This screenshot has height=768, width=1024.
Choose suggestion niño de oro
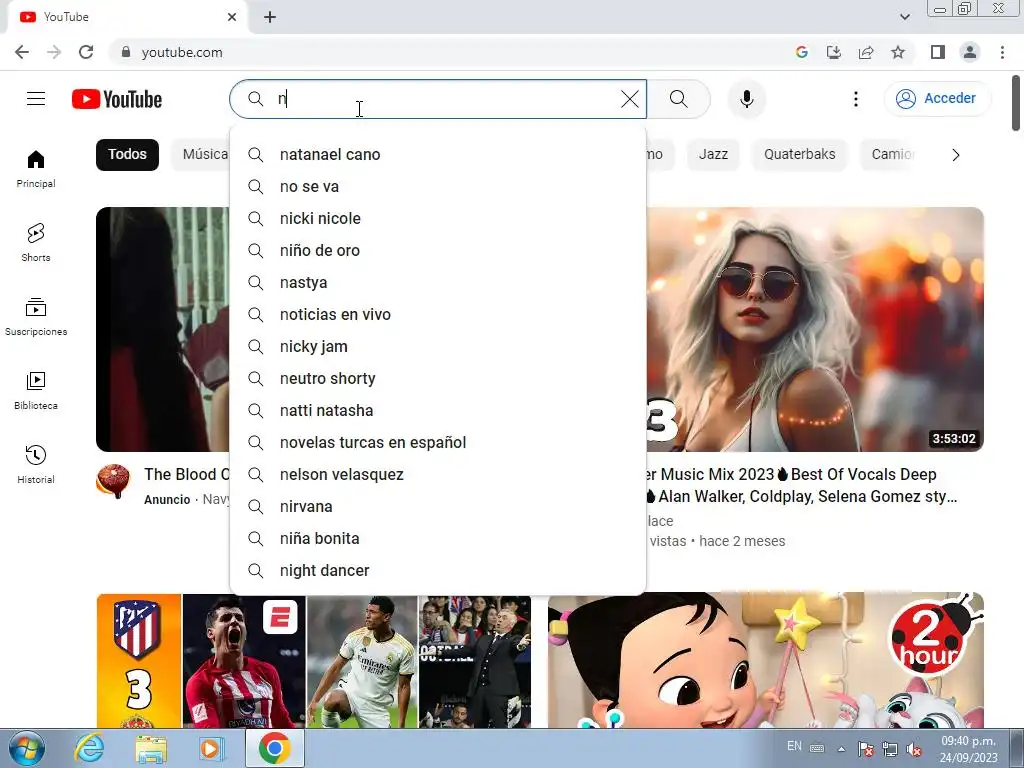click(x=438, y=251)
